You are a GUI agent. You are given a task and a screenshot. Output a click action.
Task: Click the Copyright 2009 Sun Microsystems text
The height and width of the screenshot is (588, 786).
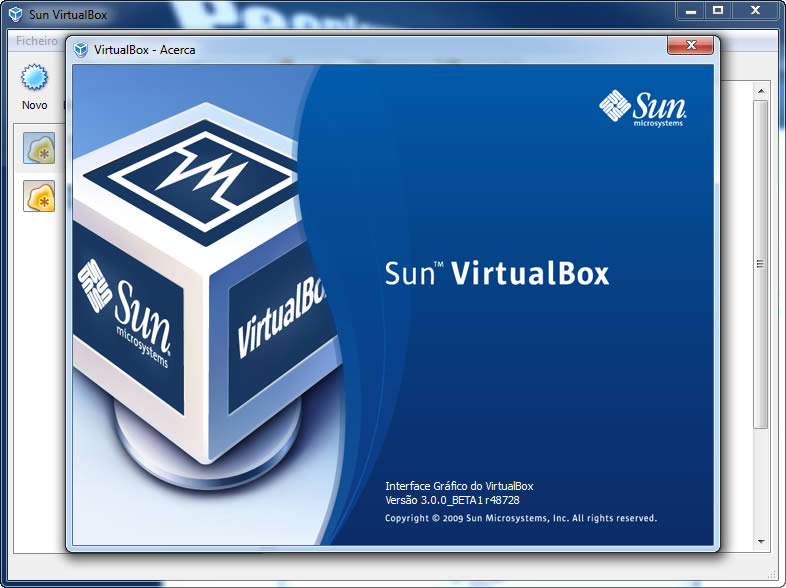pos(521,518)
